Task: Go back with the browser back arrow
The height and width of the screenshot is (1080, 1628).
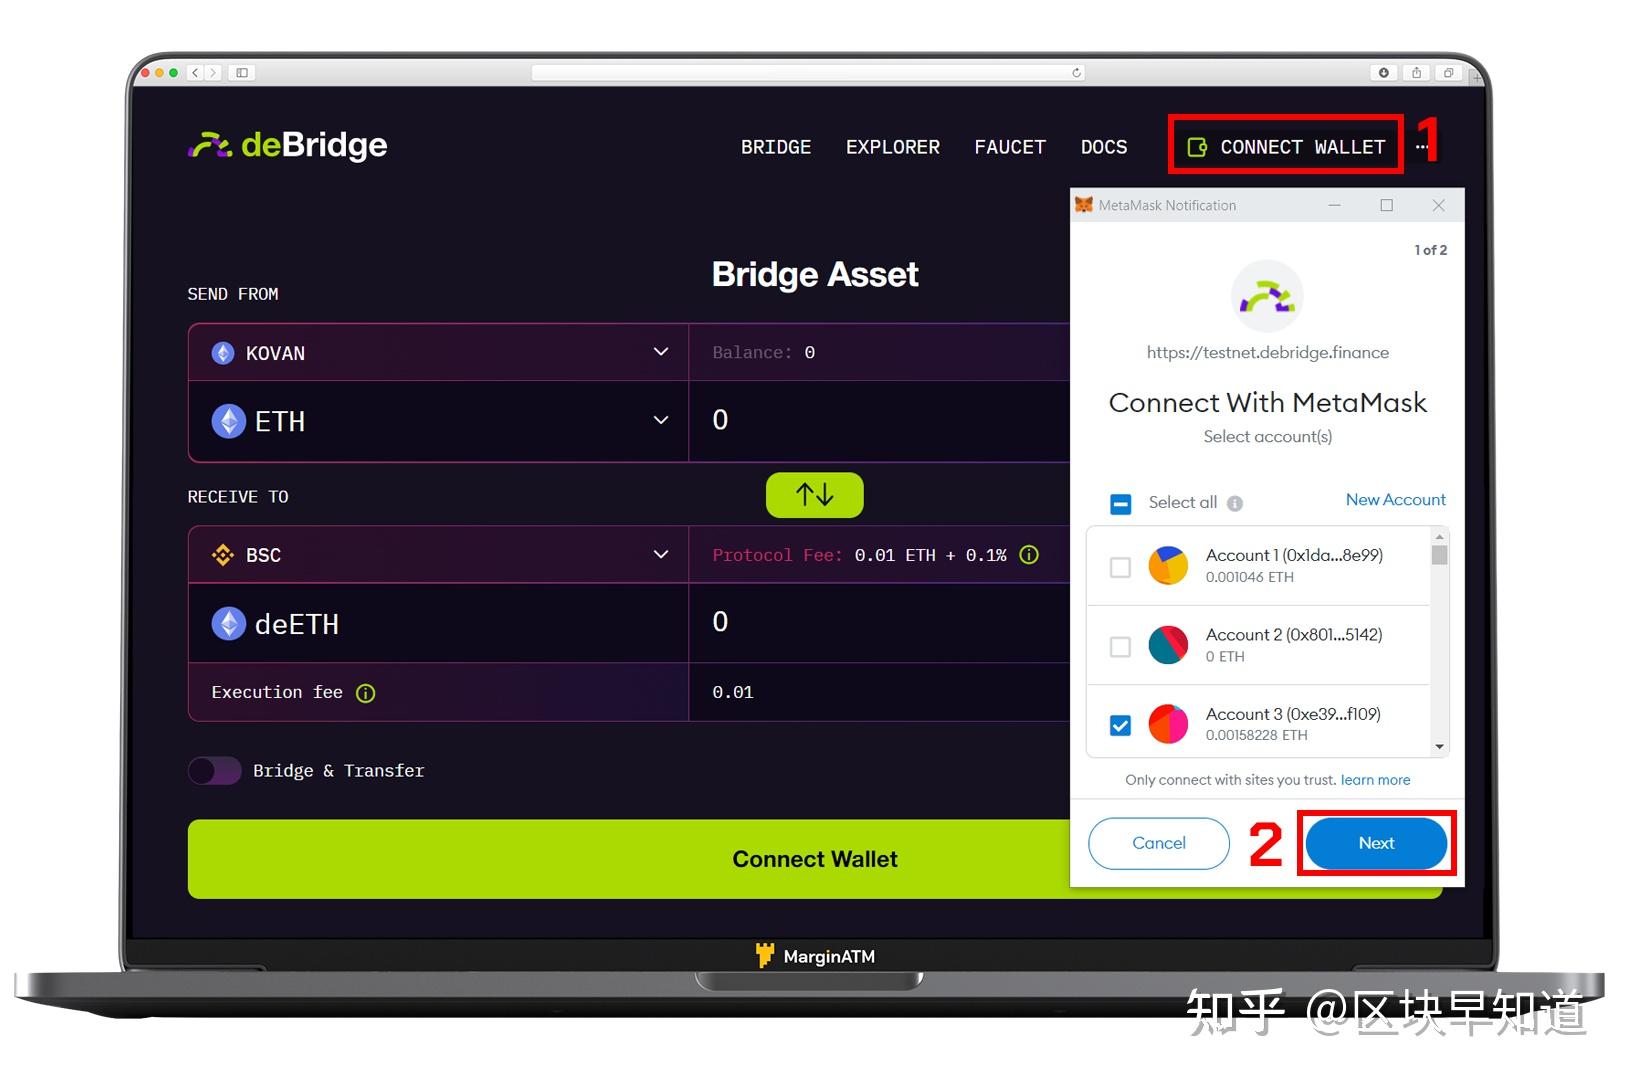Action: (x=196, y=73)
